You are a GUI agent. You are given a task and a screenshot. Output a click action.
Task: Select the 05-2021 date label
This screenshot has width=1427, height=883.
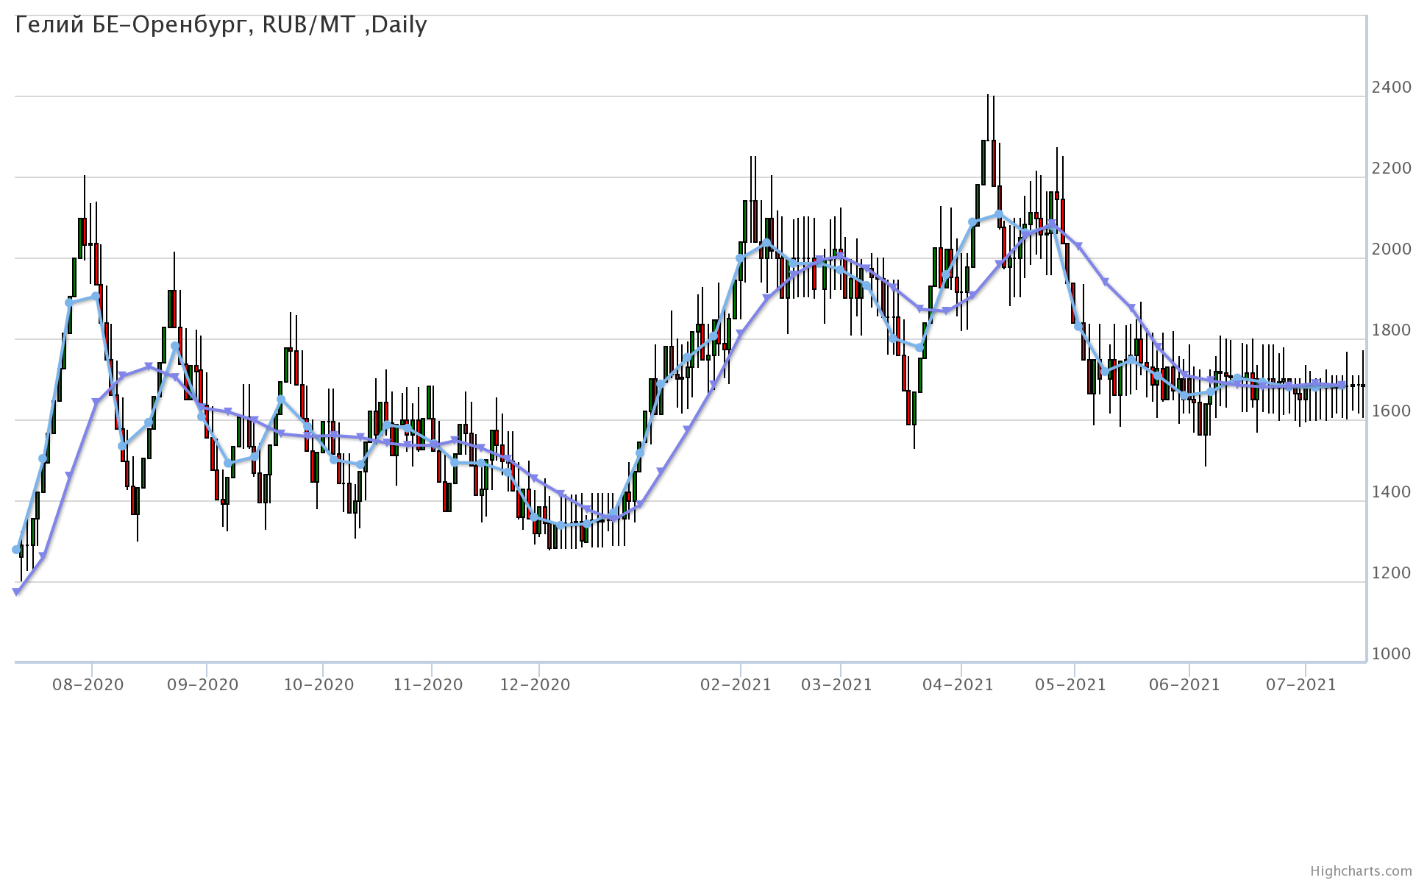pos(1070,684)
